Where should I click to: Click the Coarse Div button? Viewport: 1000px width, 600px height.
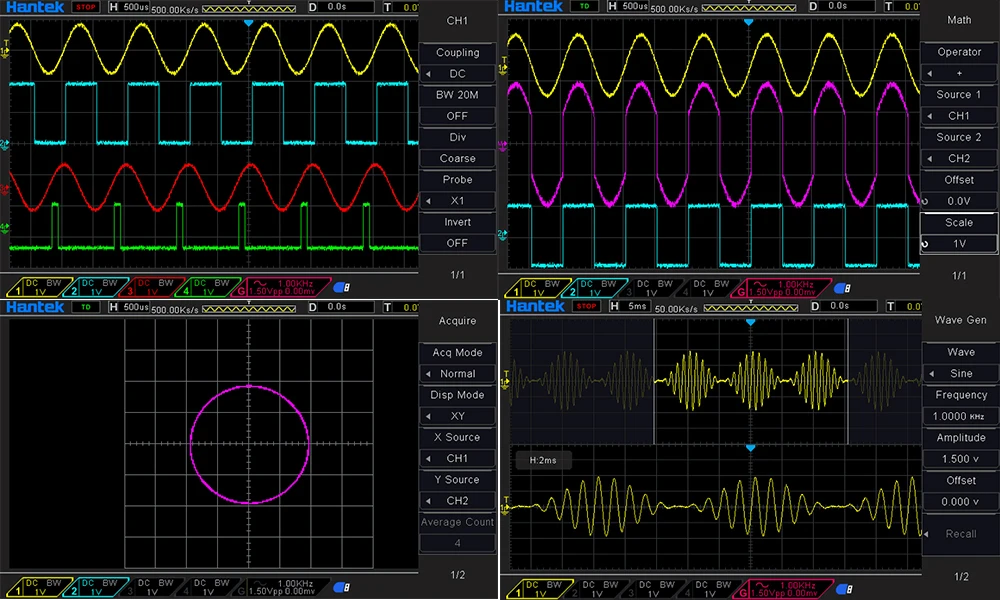tap(457, 158)
